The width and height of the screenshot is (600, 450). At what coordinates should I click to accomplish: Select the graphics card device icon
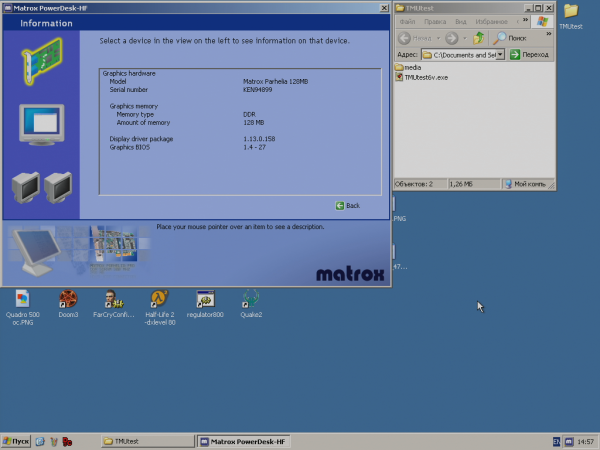[x=42, y=61]
